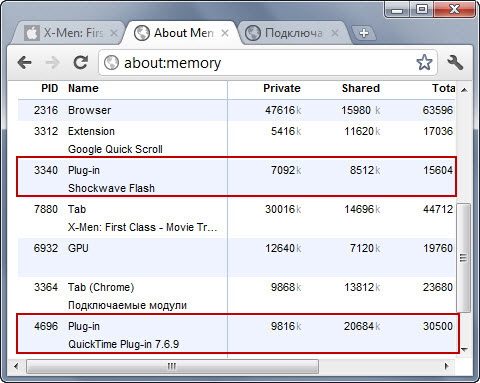Bookmark this page with the star icon

[424, 62]
